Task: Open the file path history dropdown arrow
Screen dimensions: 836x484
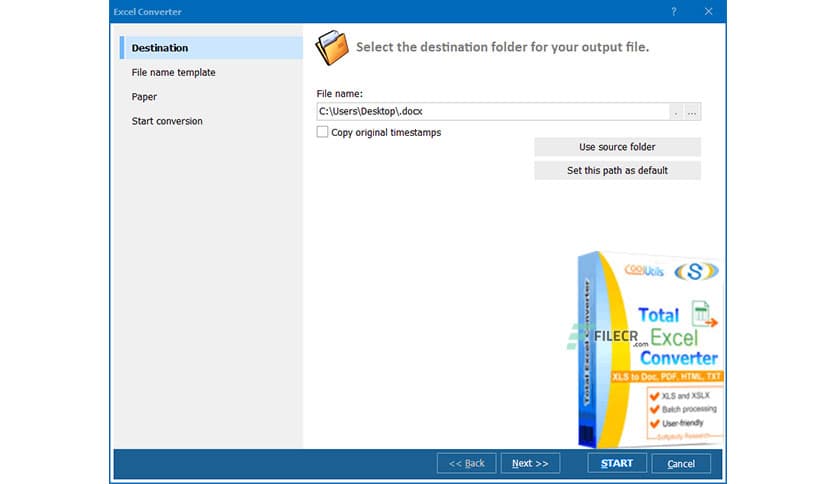Action: point(676,112)
